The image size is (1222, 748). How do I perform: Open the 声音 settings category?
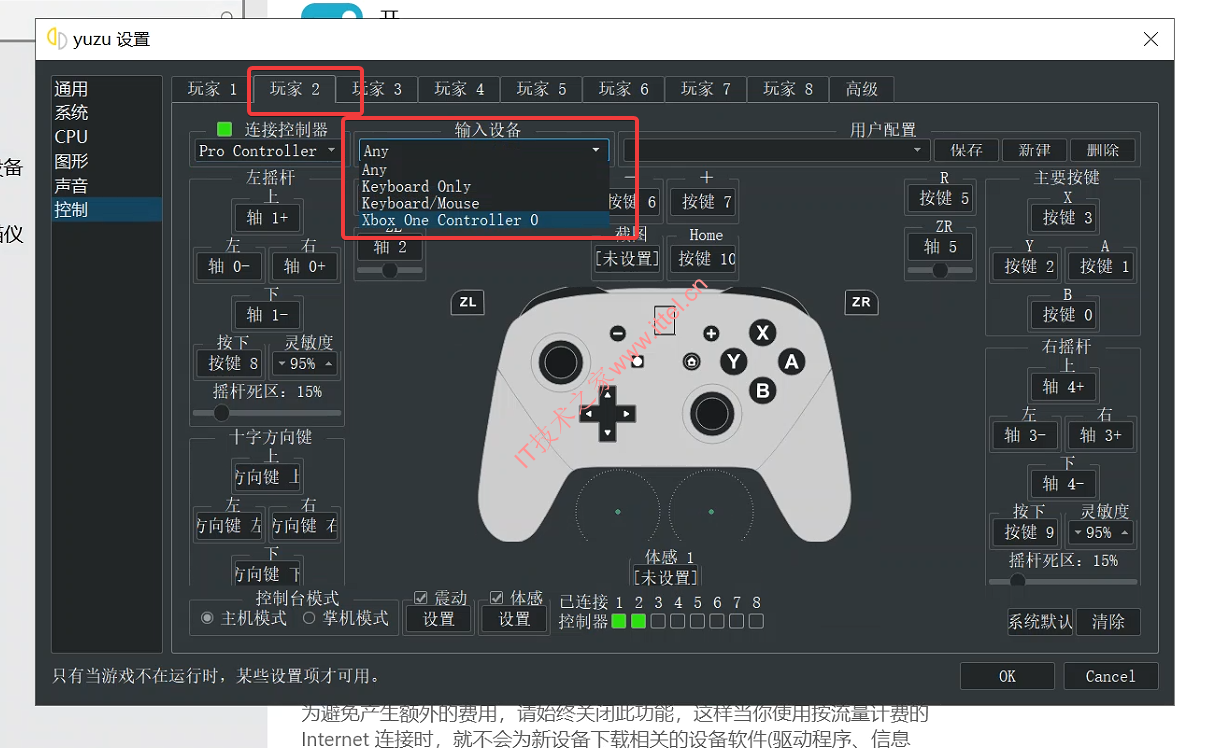coord(106,185)
